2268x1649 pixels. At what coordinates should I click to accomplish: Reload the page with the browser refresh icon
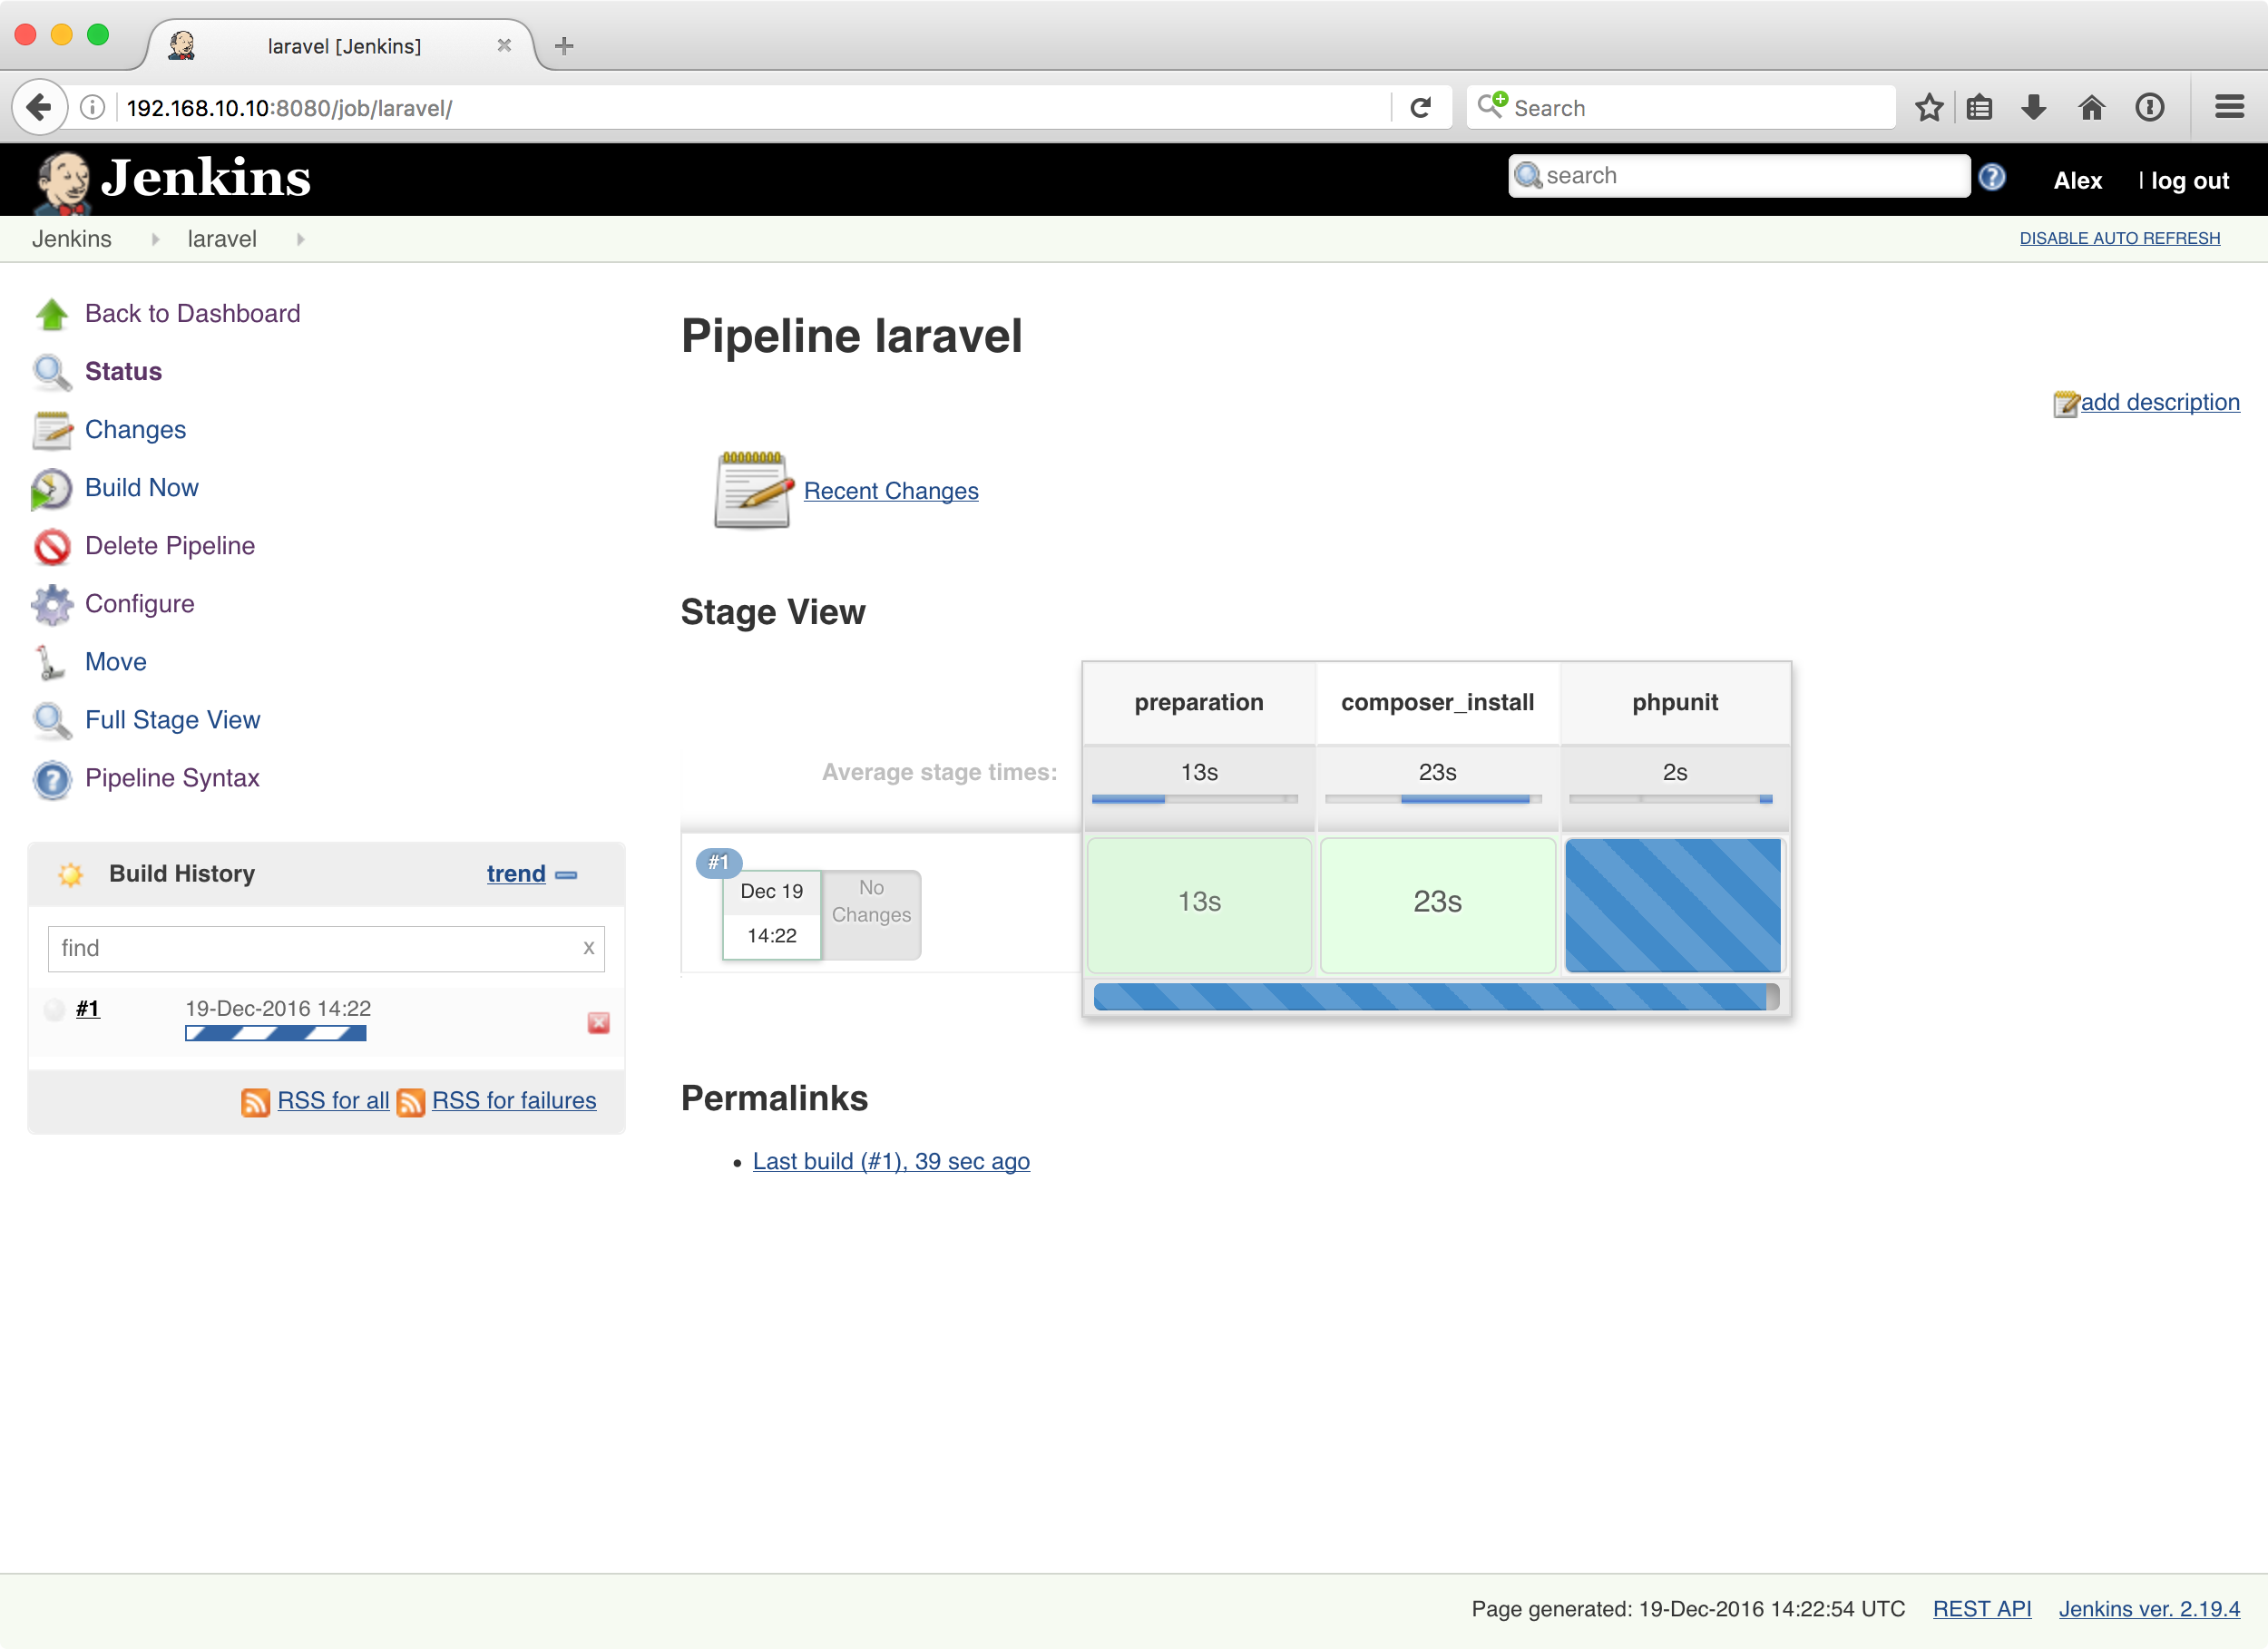point(1420,107)
